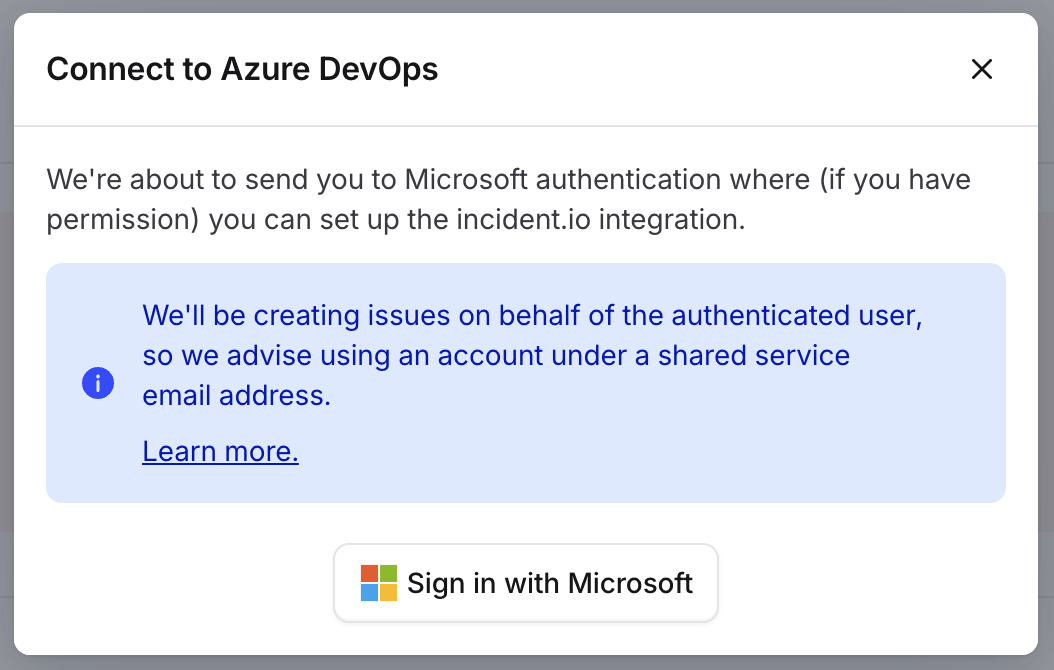Screen dimensions: 1054x670
Task: Click the Microsoft four-square logo
Action: click(x=378, y=583)
